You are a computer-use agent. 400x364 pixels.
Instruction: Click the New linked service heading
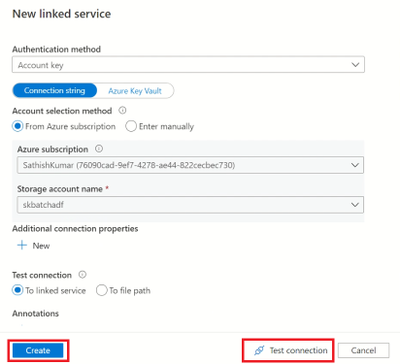(62, 14)
